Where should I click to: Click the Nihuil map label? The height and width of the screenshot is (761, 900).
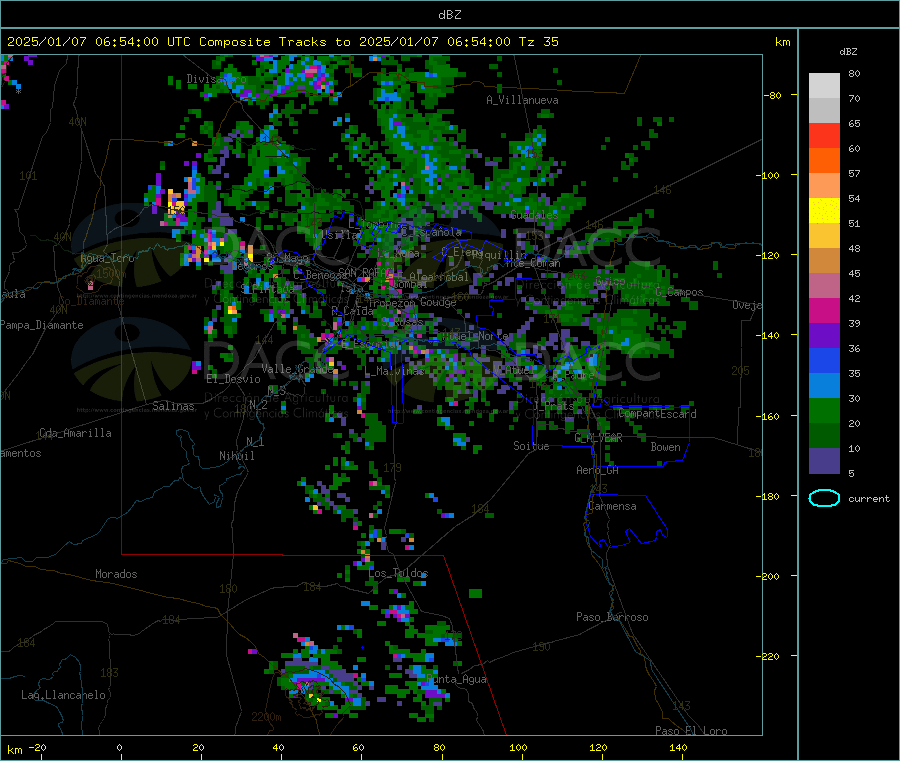point(236,456)
